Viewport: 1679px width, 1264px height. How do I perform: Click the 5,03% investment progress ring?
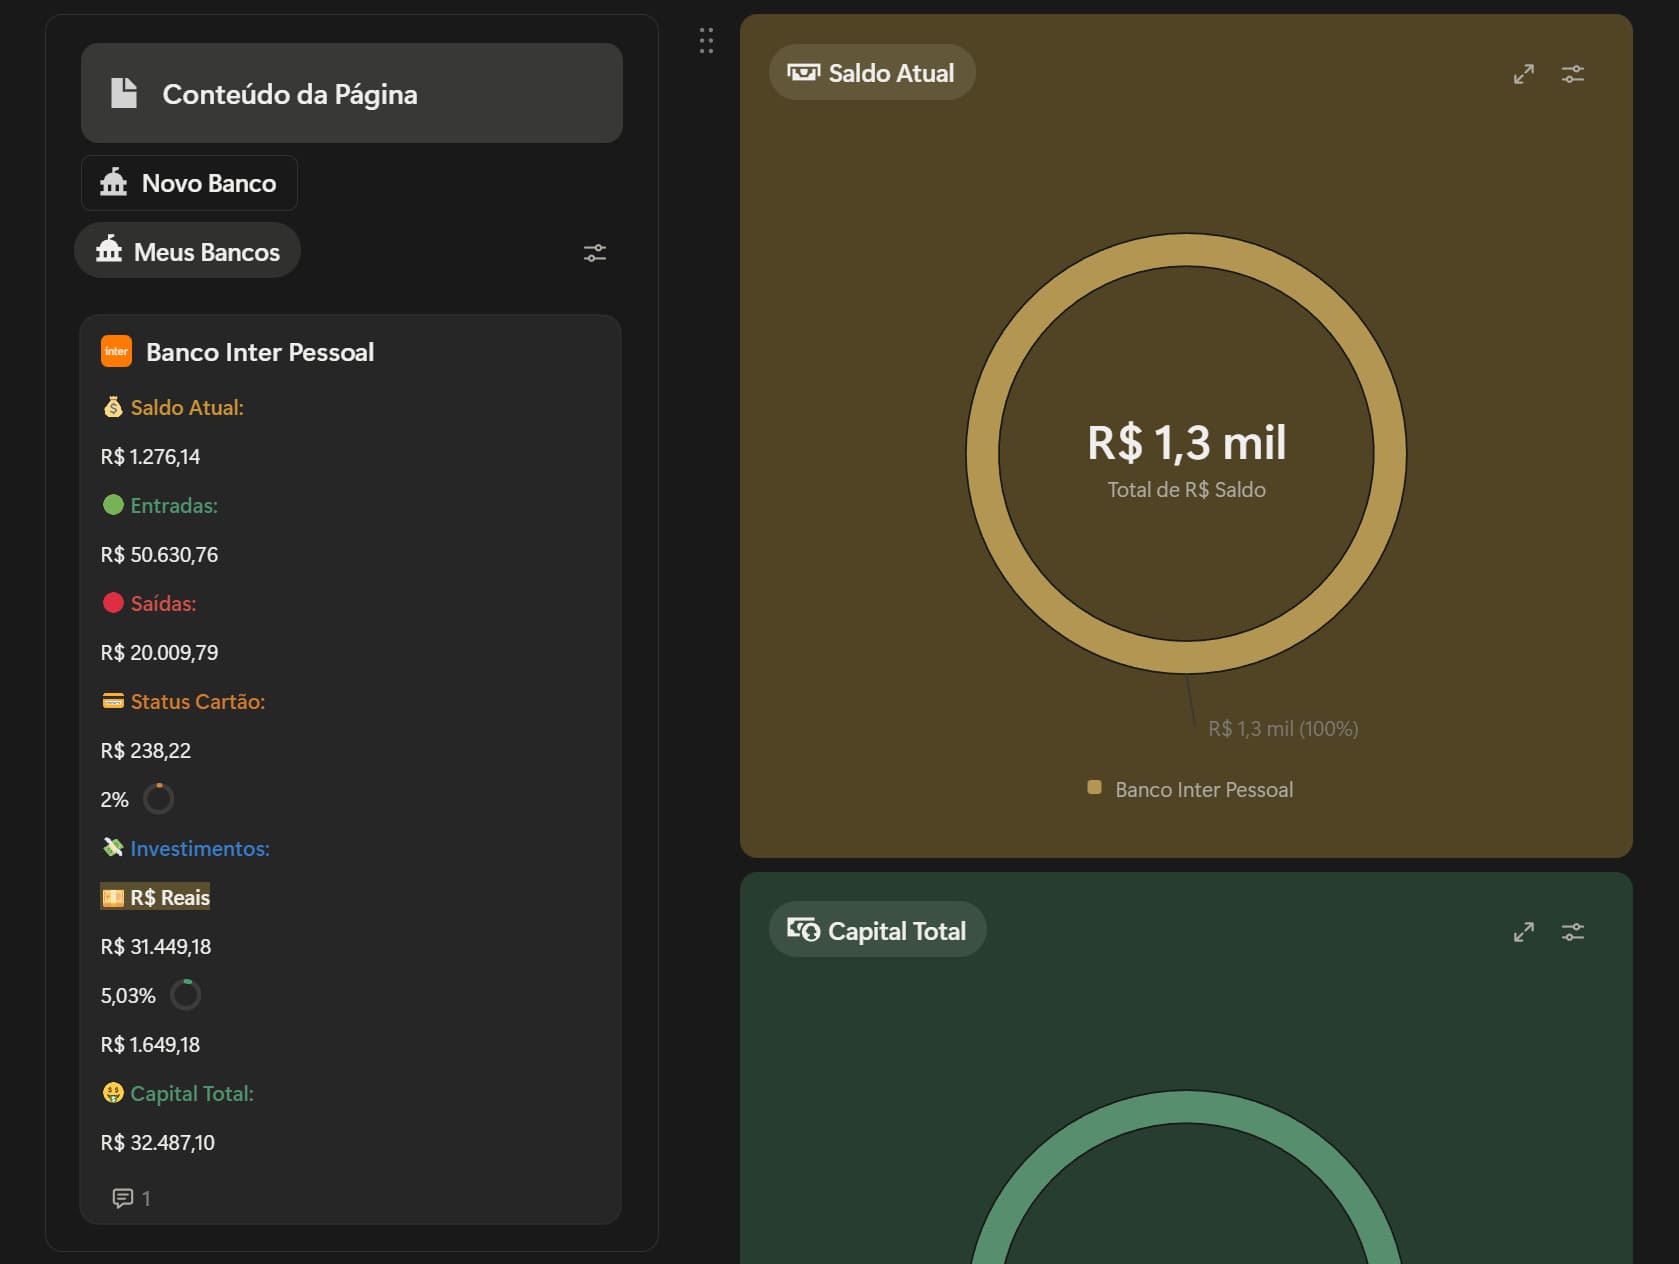tap(186, 995)
